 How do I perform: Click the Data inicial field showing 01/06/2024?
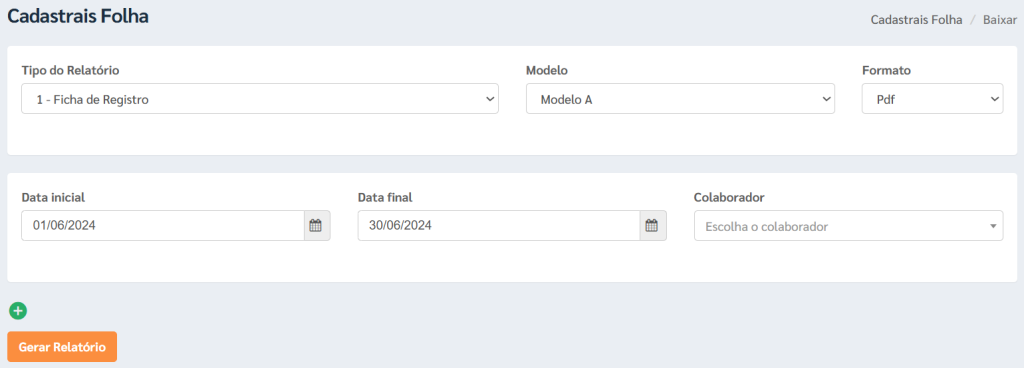click(163, 226)
